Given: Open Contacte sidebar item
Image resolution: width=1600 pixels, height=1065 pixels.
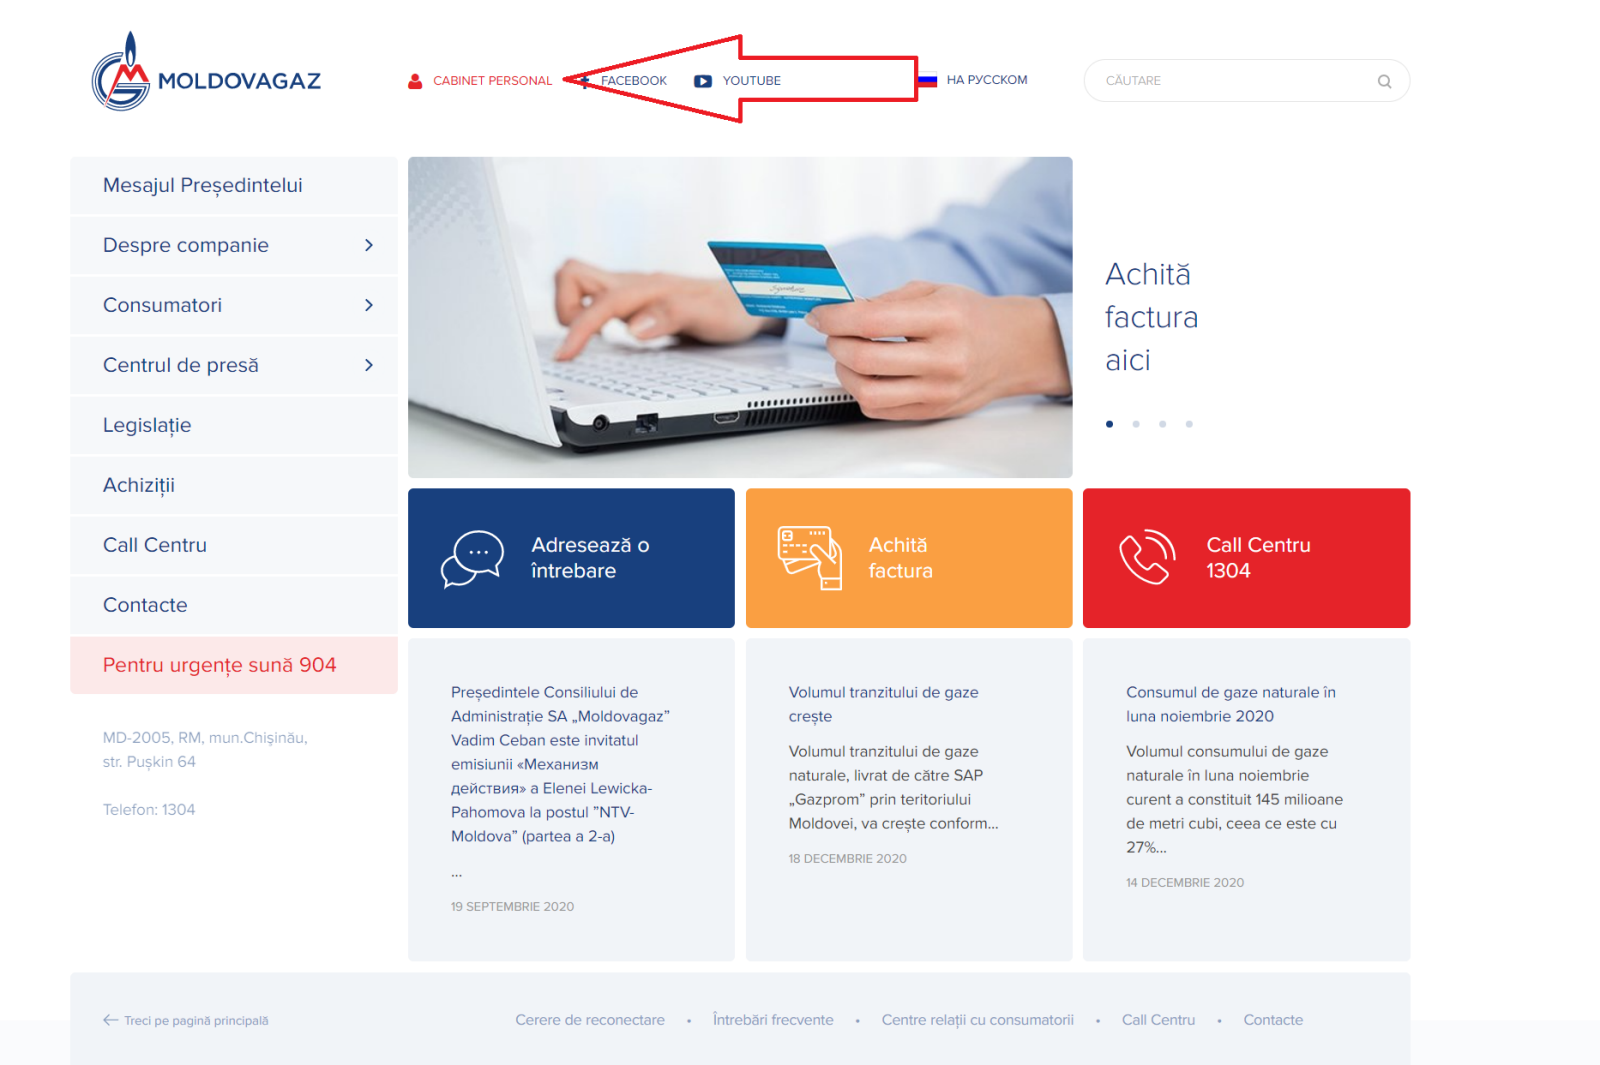Looking at the screenshot, I should 234,605.
